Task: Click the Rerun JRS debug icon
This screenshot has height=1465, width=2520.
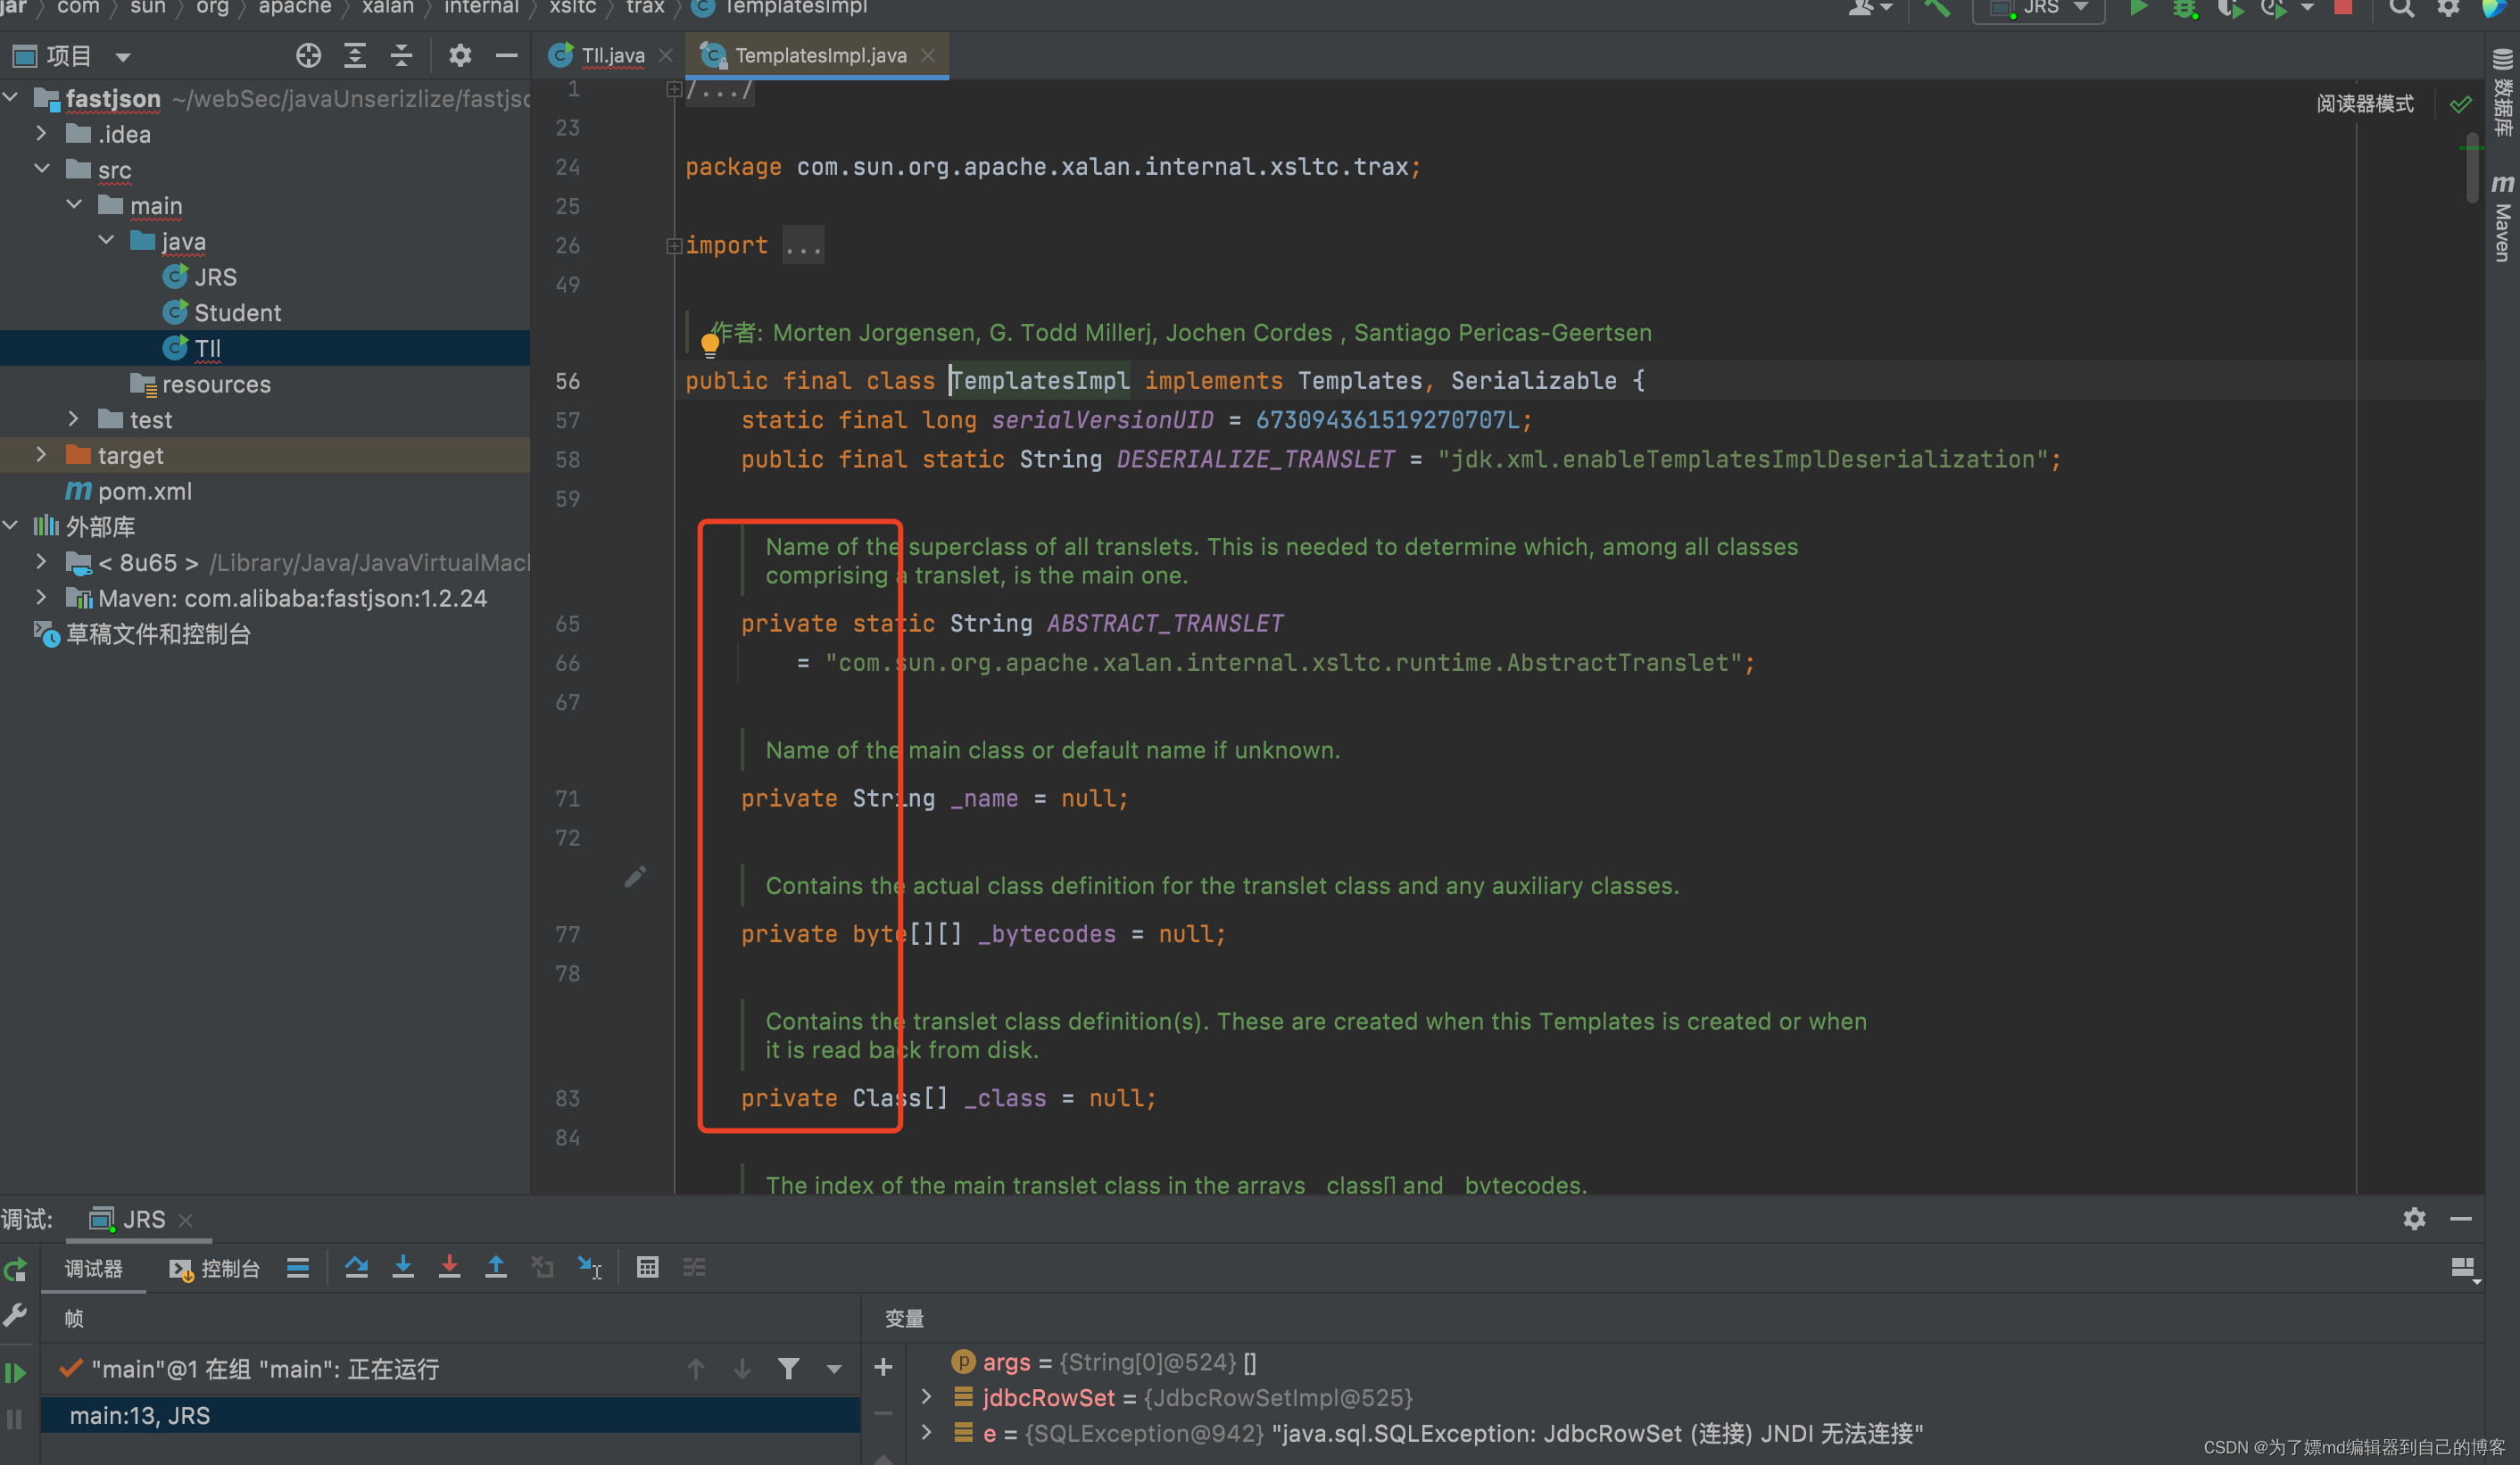Action: point(15,1270)
